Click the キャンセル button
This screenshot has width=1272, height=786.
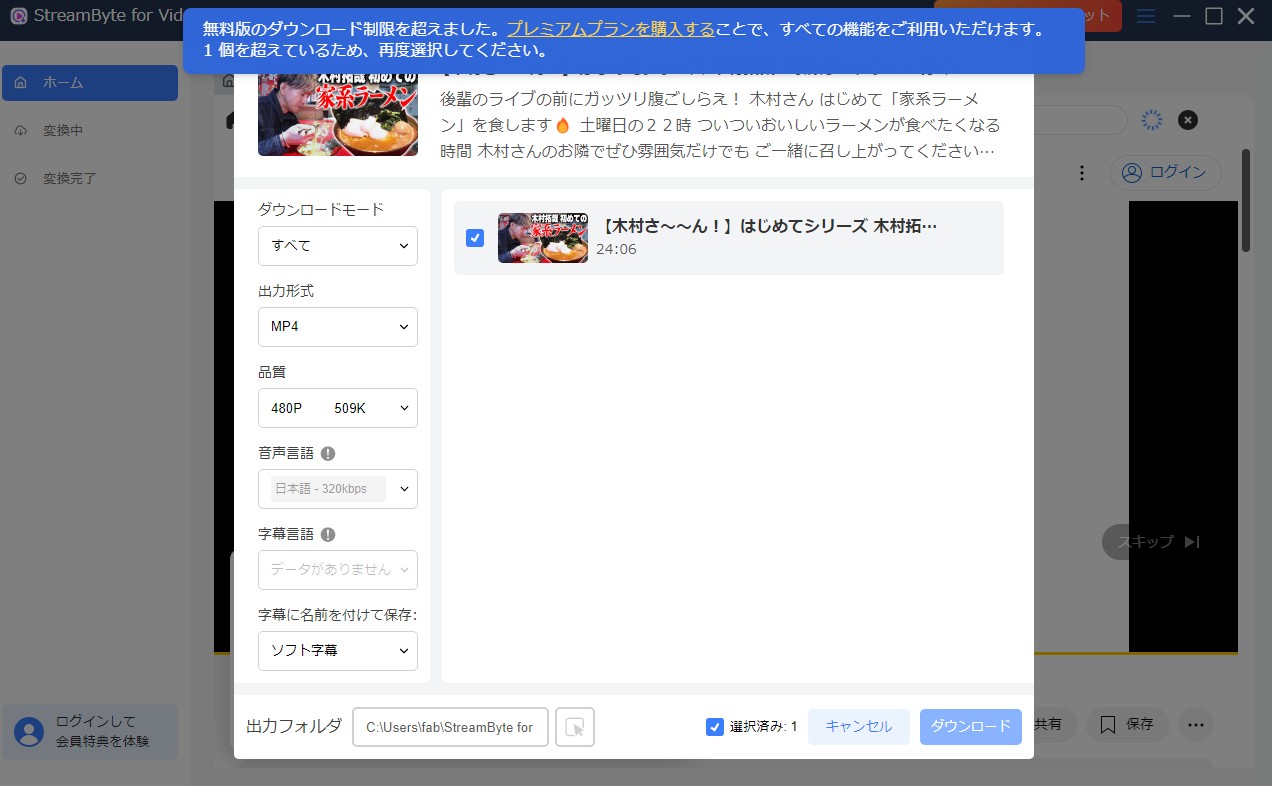tap(859, 727)
